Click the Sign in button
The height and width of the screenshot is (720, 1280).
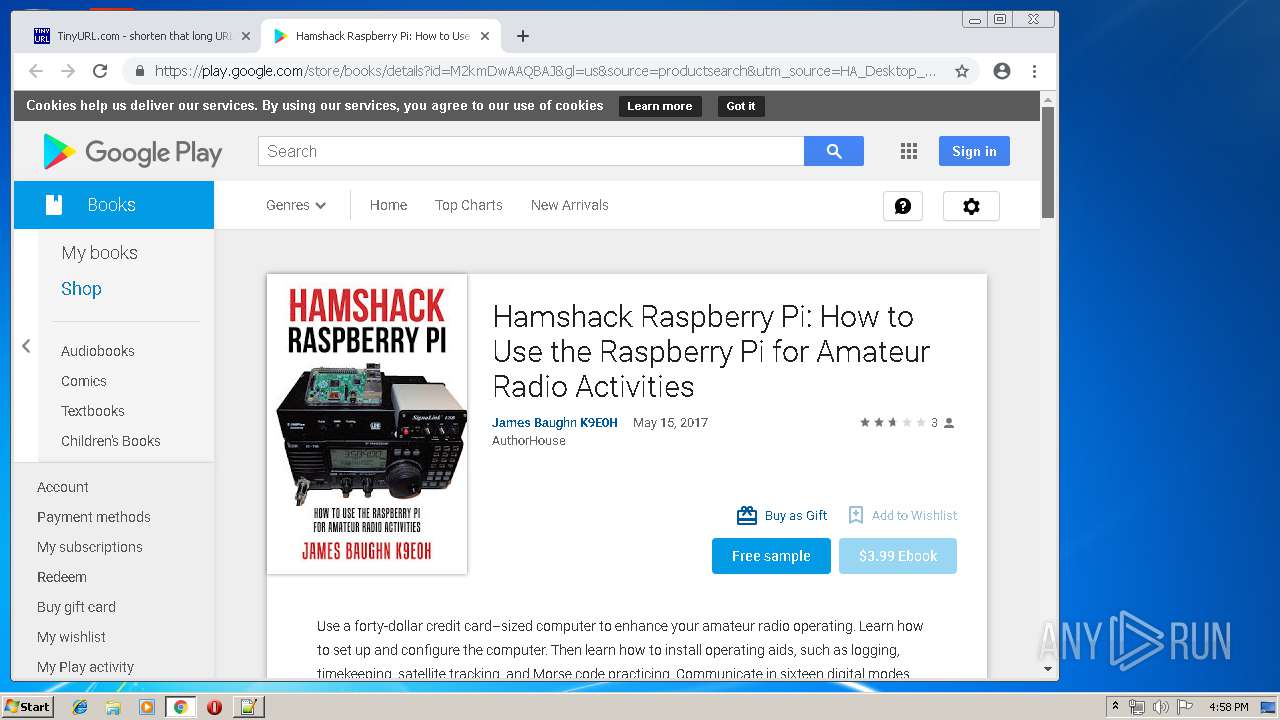974,151
